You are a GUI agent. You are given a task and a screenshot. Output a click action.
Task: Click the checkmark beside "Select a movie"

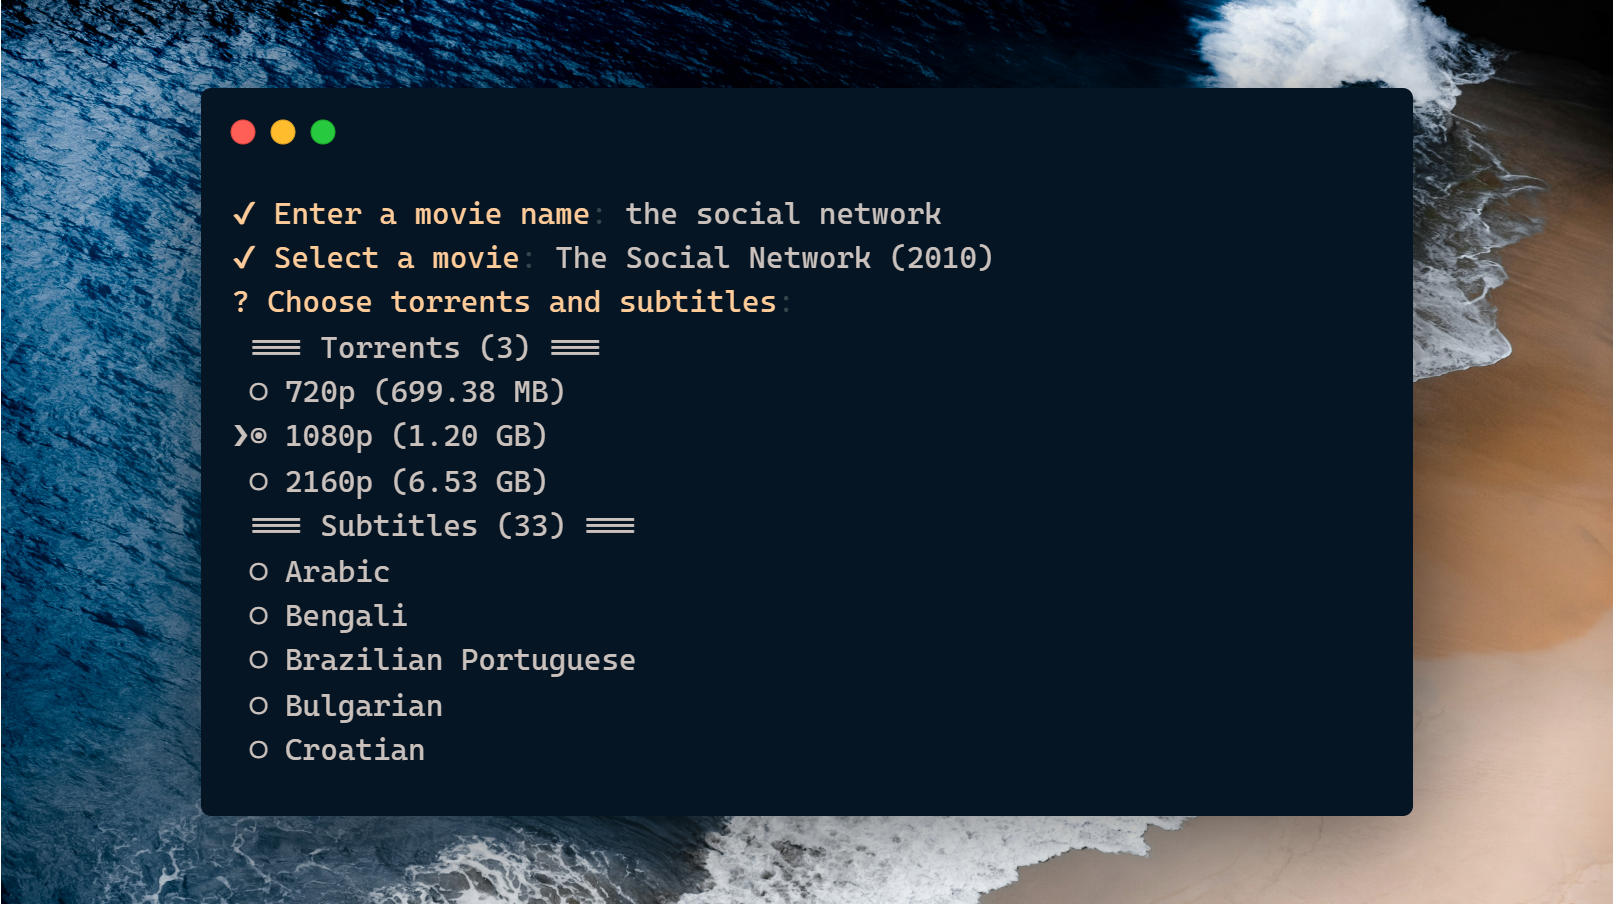(x=244, y=258)
